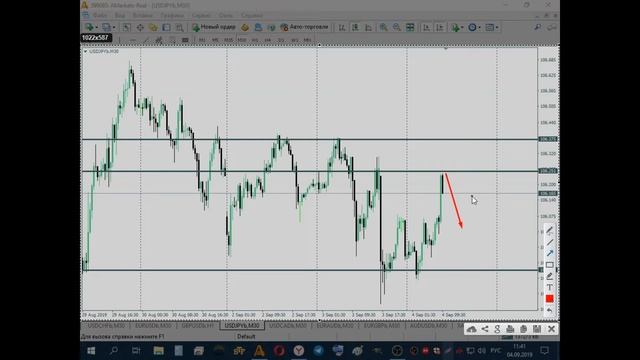Switch to the GBPUSD,H1 chart tab
This screenshot has width=640, height=360.
point(198,326)
